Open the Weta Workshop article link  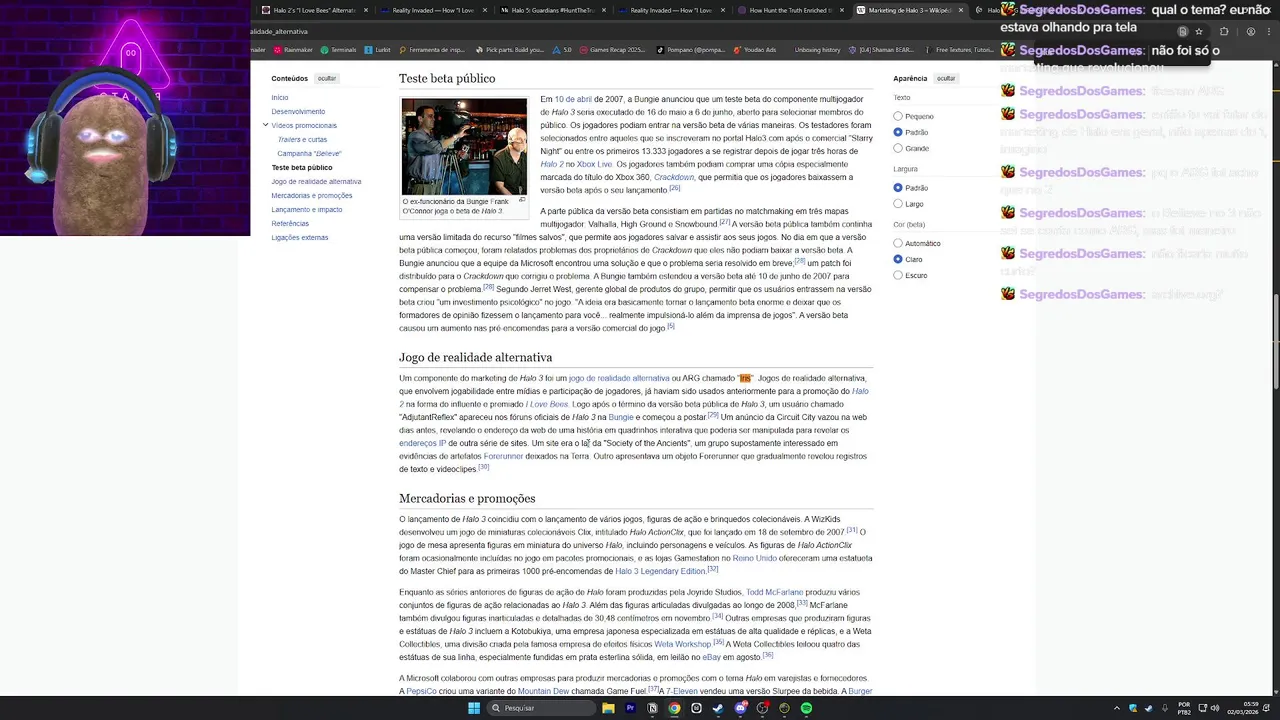point(683,644)
